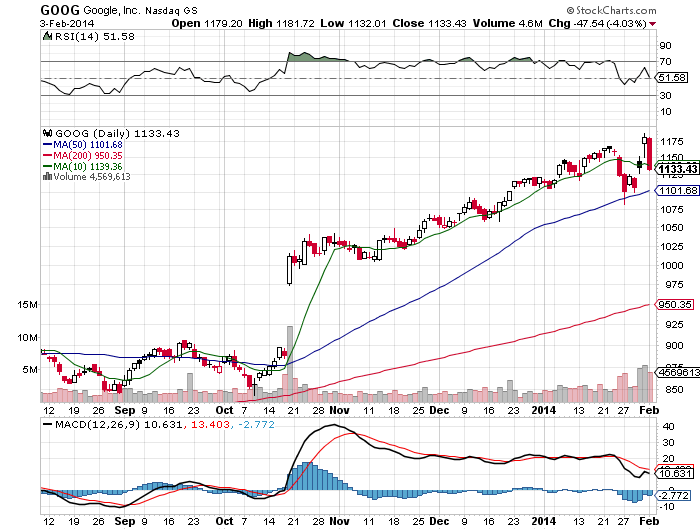Click the MA(200) value label 950.35
This screenshot has width=700, height=530.
[x=674, y=305]
